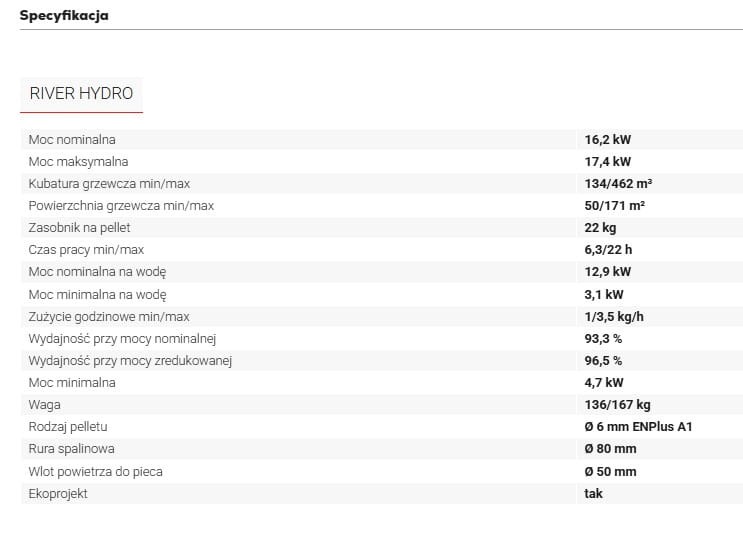Image resolution: width=743 pixels, height=555 pixels.
Task: Click the Specyfikacja section heading
Action: [64, 15]
